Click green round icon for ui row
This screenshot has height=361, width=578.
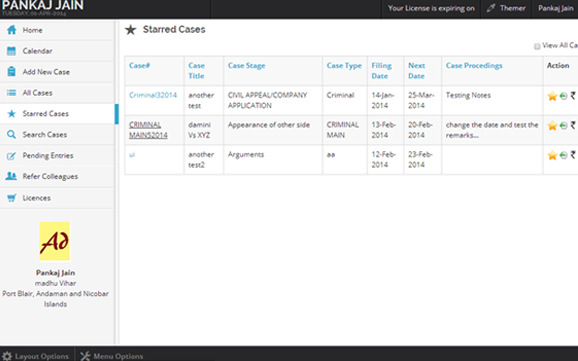pos(563,155)
